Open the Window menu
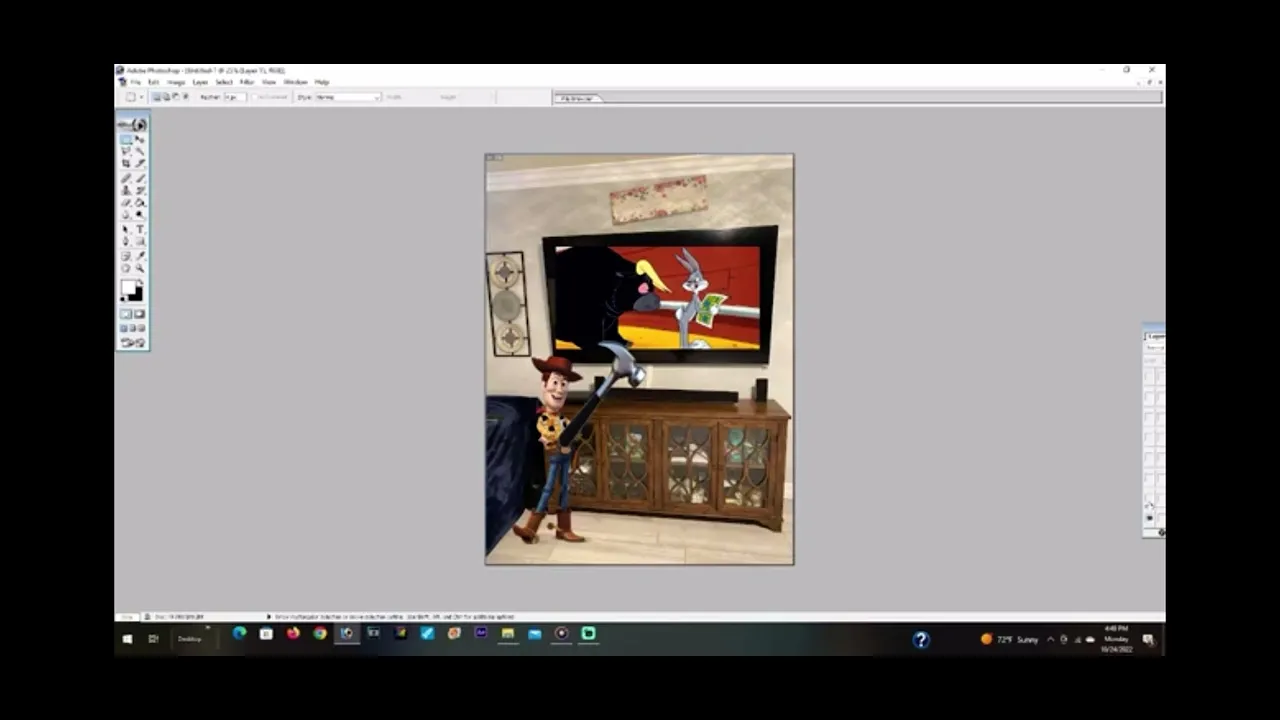This screenshot has width=1280, height=720. point(296,82)
